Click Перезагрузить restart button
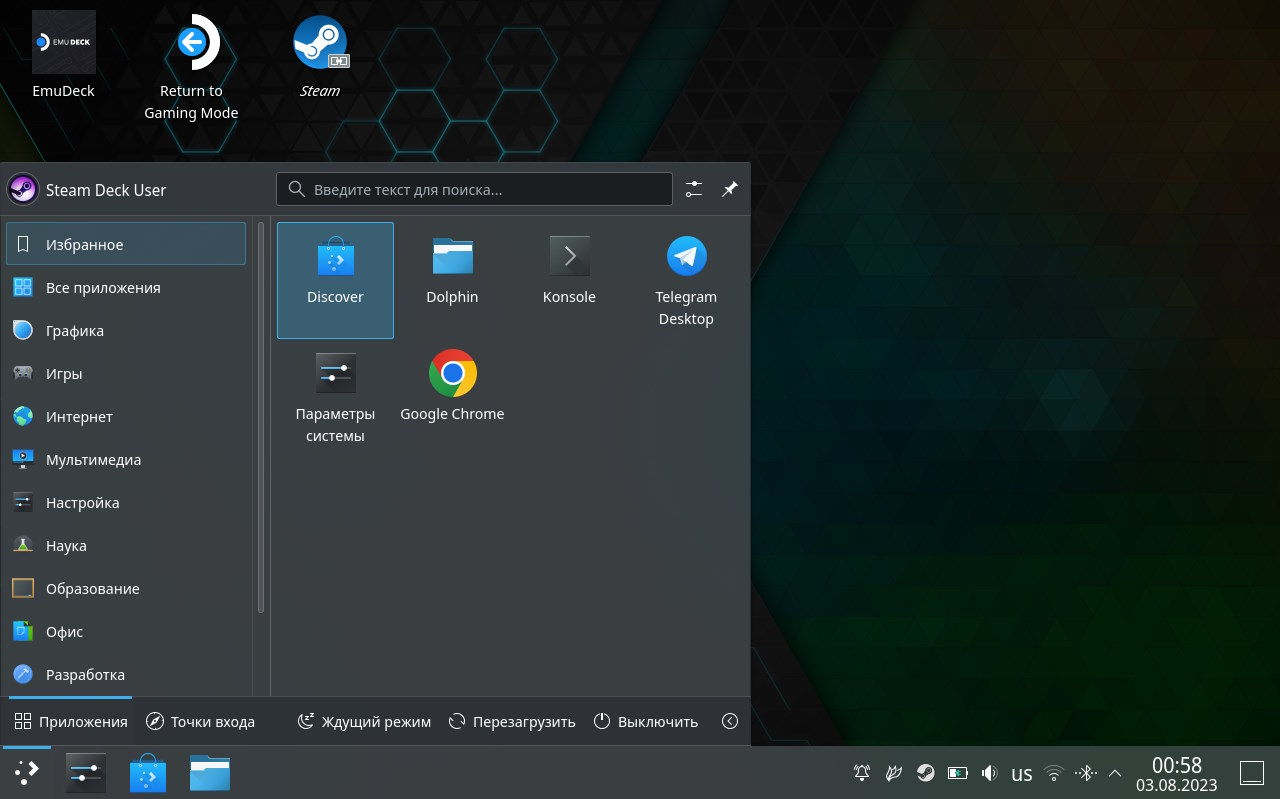This screenshot has height=799, width=1280. point(512,721)
